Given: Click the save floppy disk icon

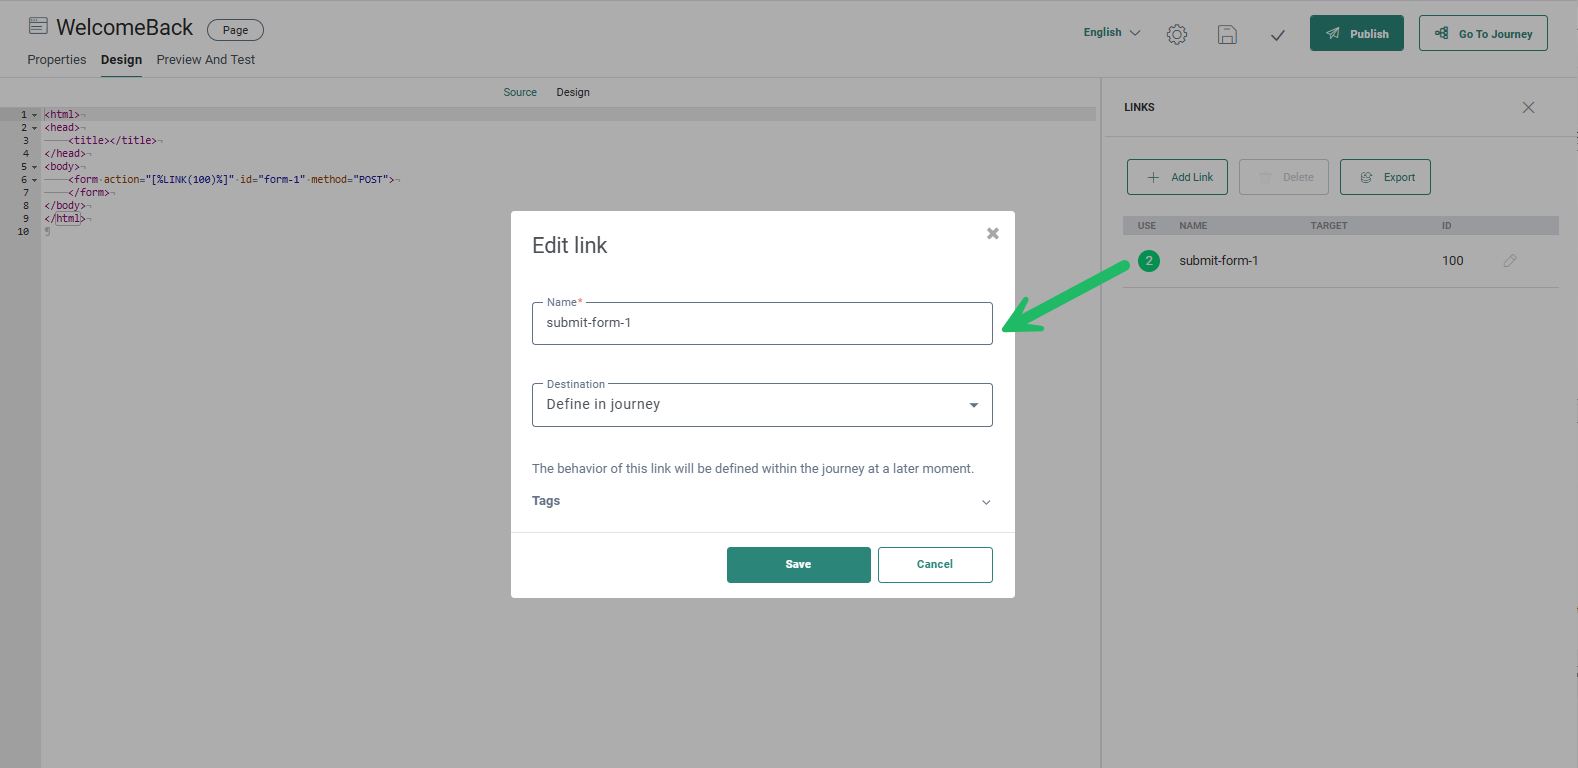Looking at the screenshot, I should click(x=1227, y=34).
